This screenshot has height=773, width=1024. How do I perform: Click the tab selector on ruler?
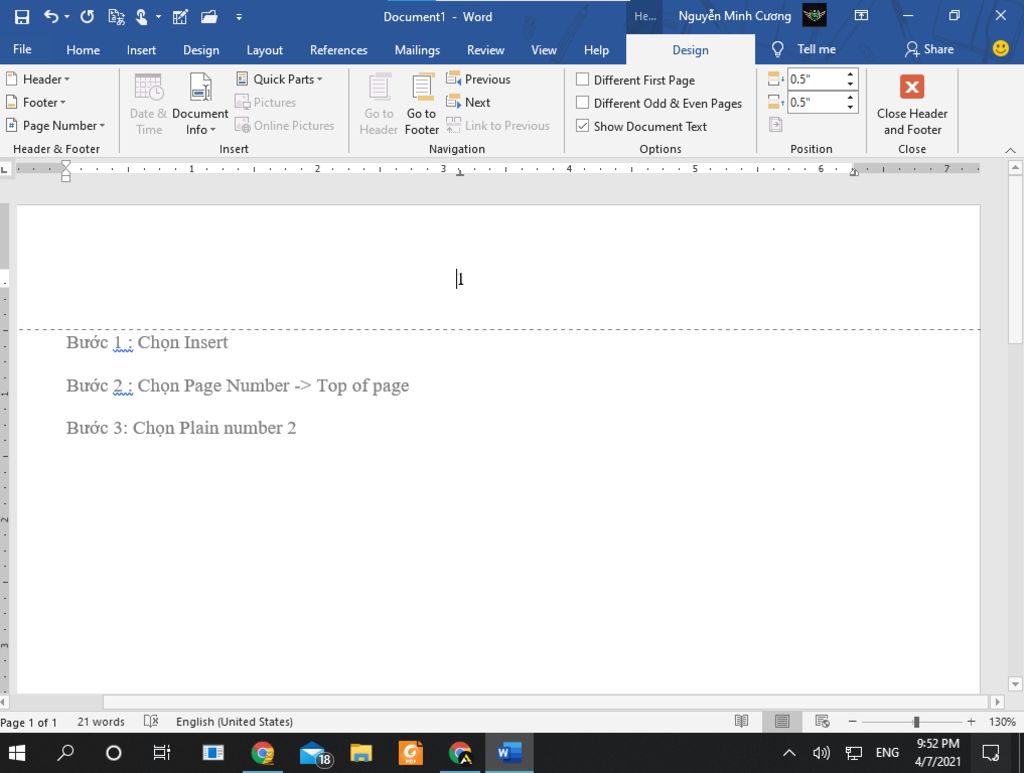[5, 169]
